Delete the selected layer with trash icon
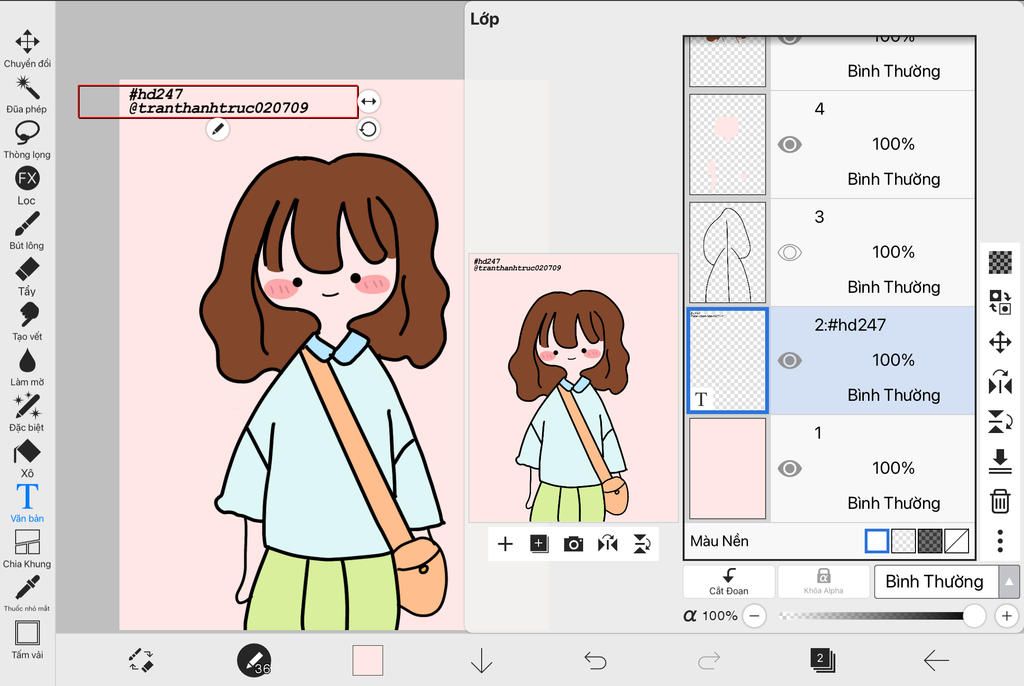 pos(1000,501)
